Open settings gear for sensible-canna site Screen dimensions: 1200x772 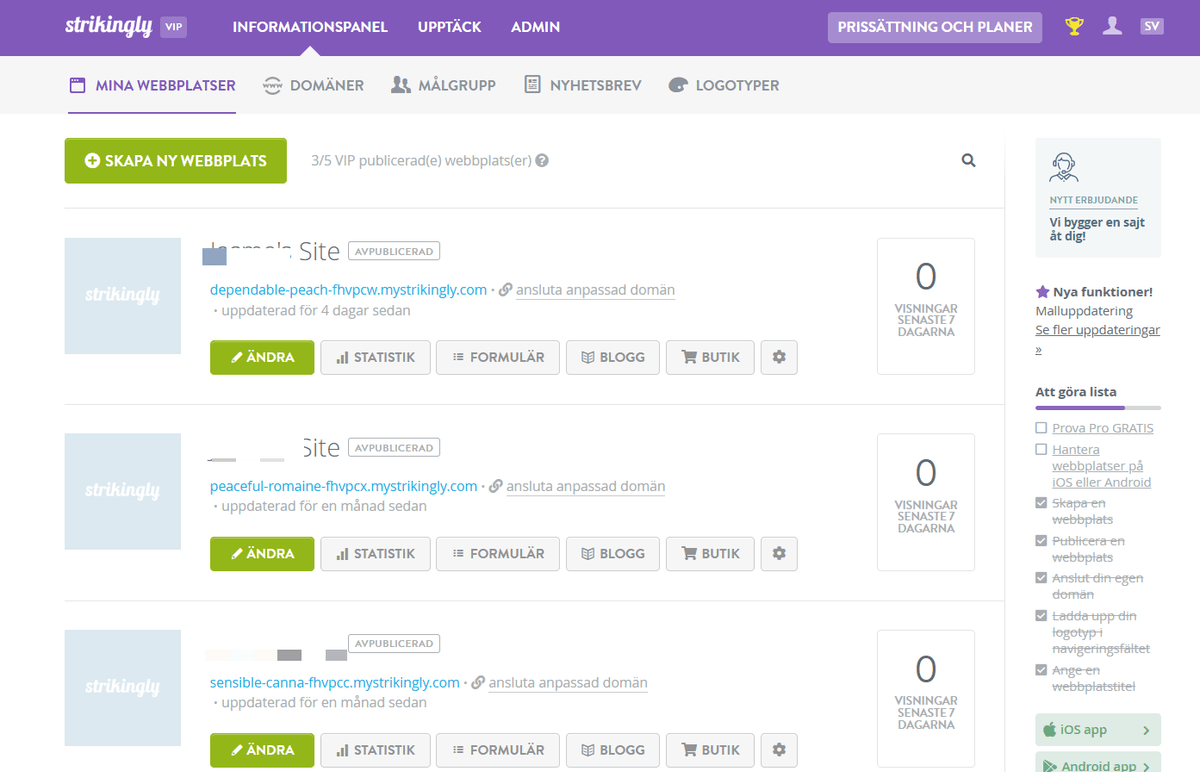[779, 750]
